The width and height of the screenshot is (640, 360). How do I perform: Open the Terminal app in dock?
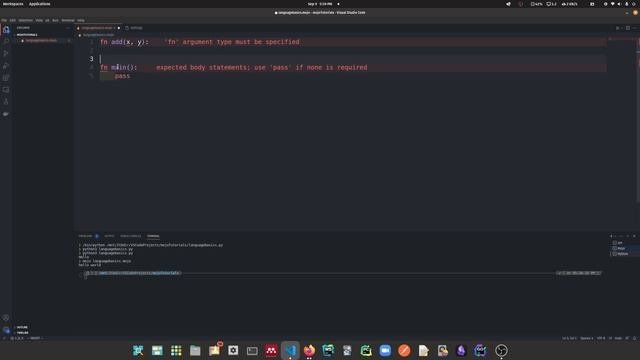coord(252,351)
